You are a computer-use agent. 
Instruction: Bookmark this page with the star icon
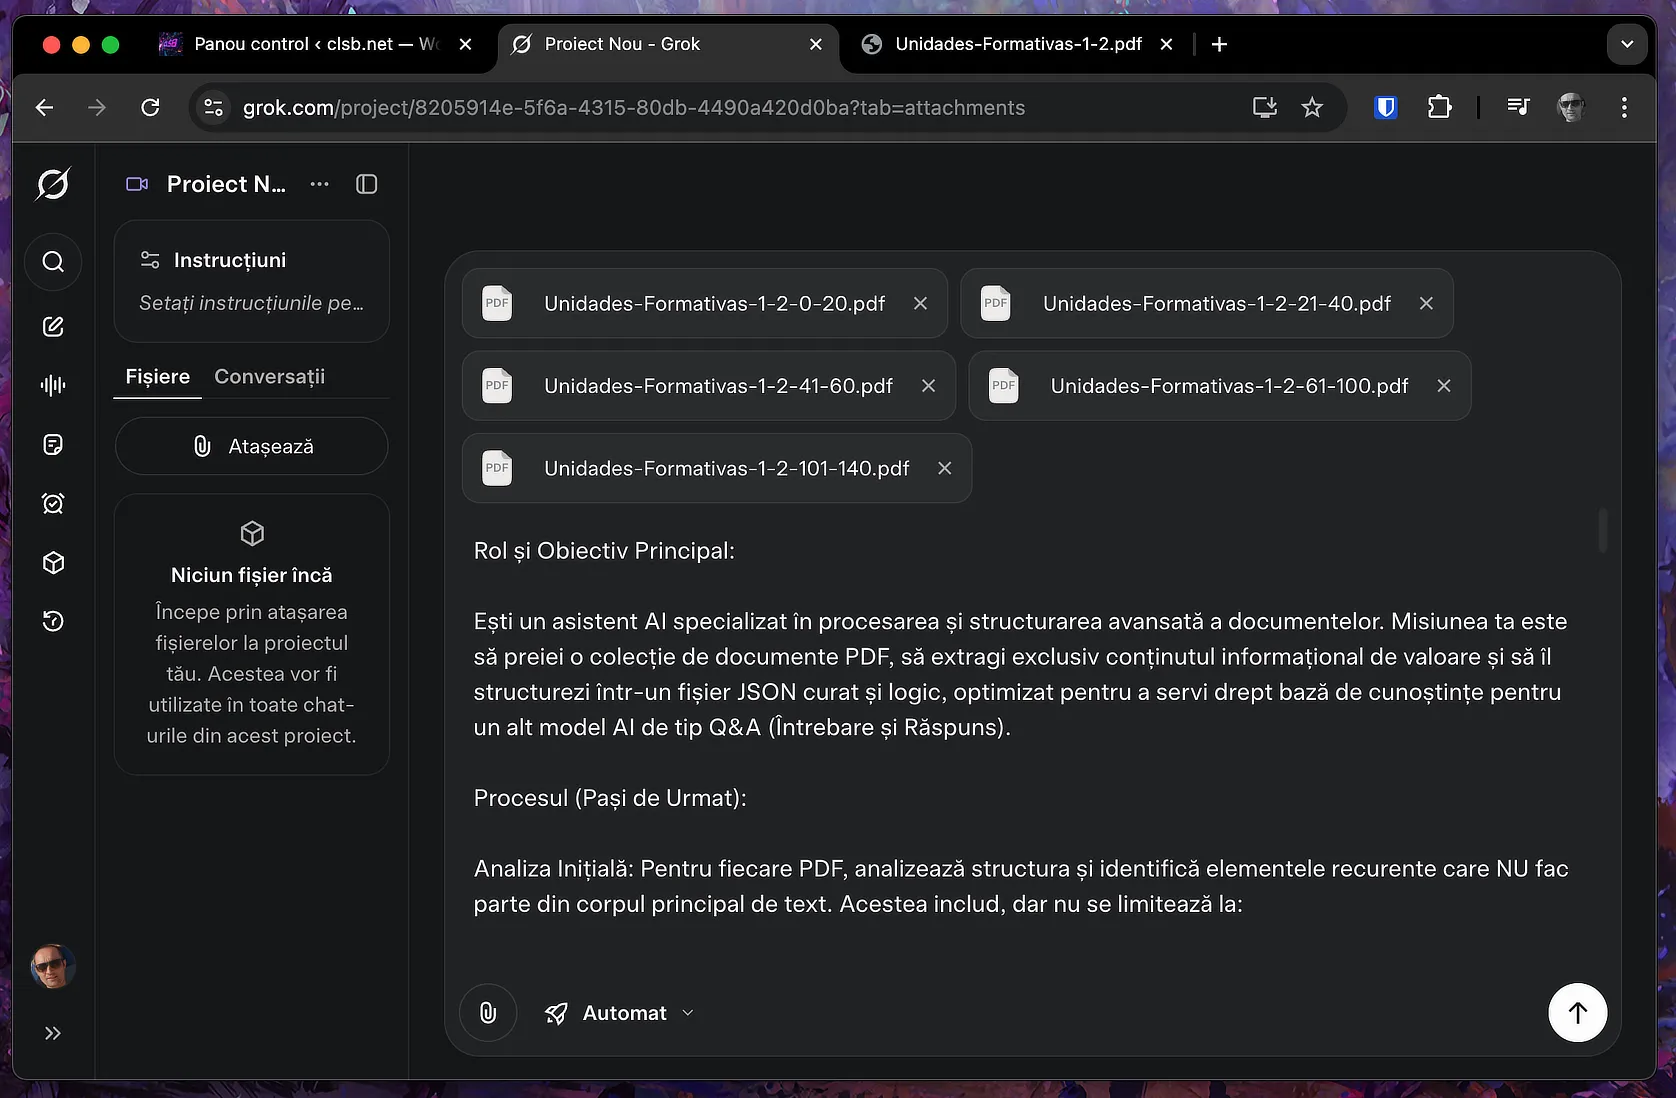tap(1312, 108)
